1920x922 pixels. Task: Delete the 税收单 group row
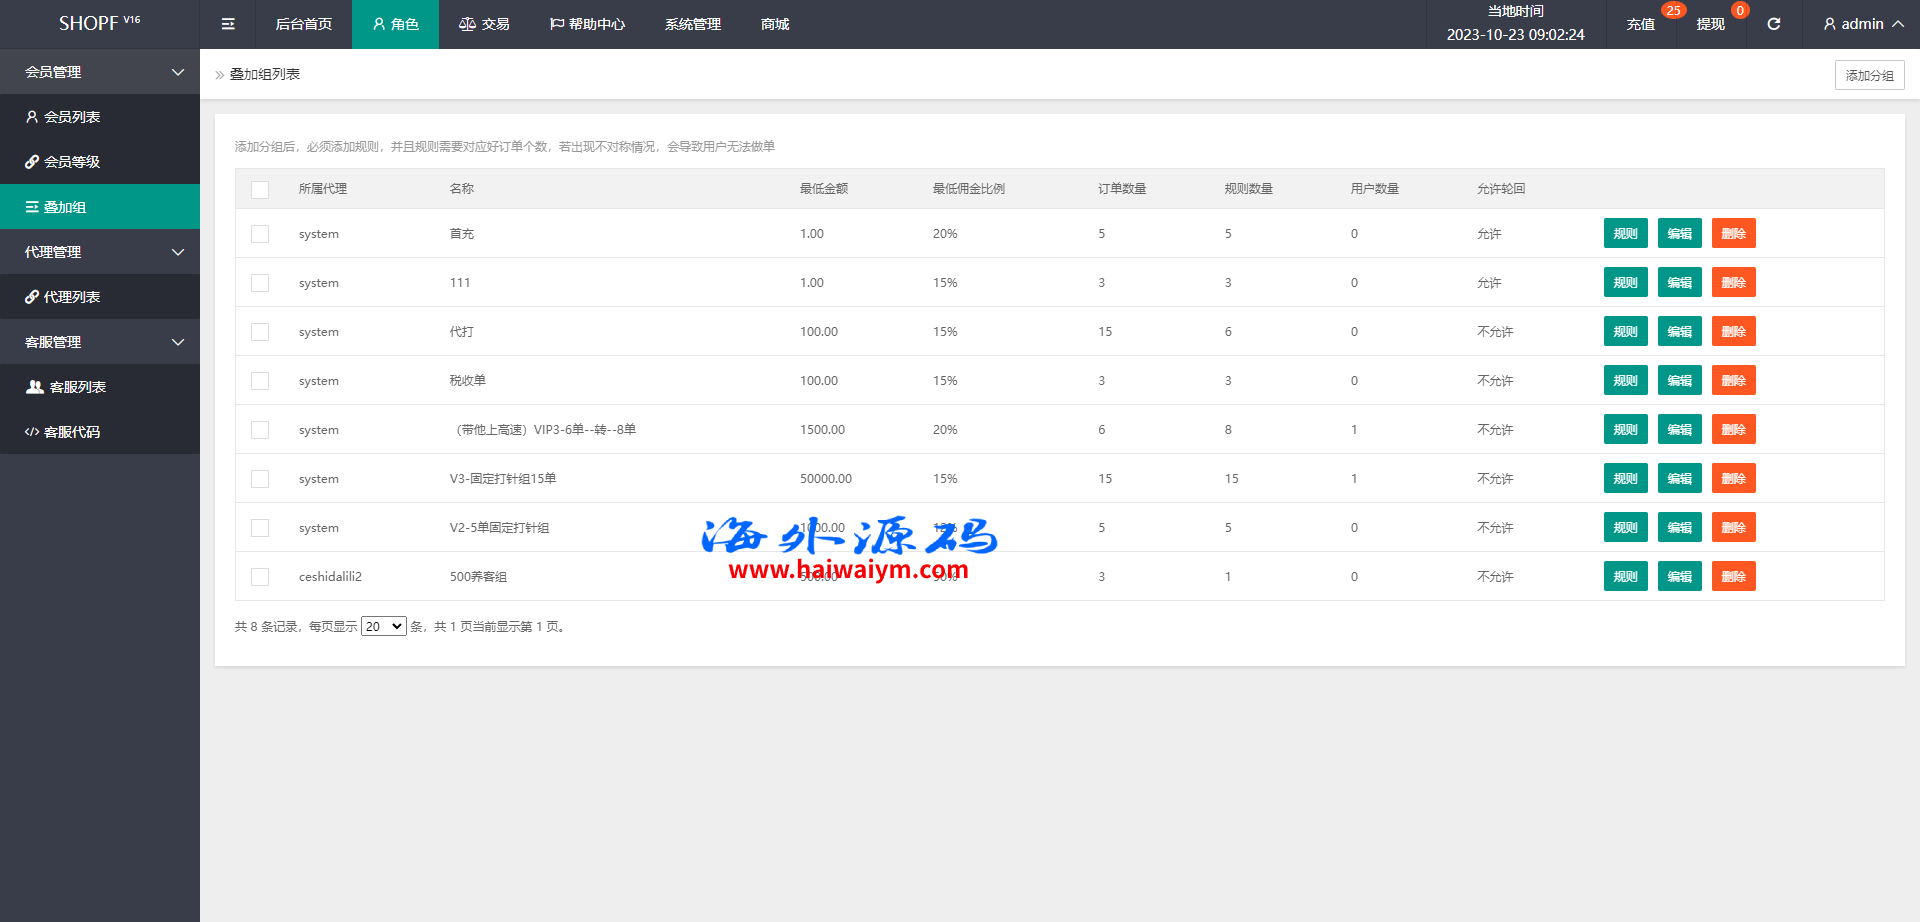pyautogui.click(x=1733, y=381)
